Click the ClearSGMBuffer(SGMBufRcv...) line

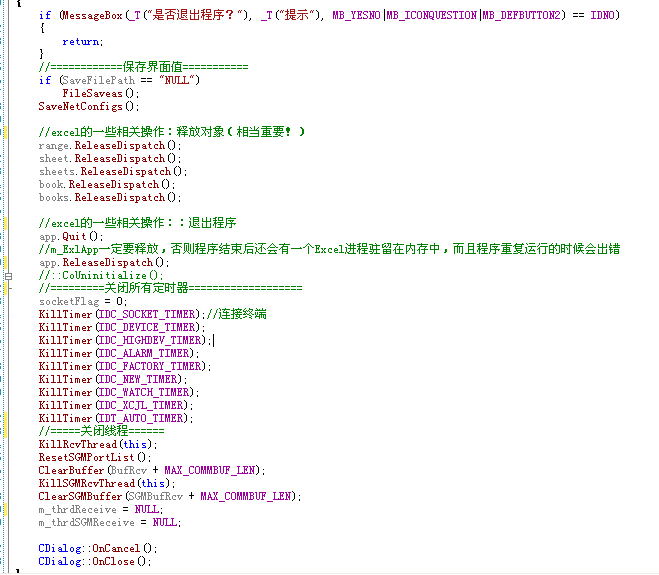click(x=170, y=496)
